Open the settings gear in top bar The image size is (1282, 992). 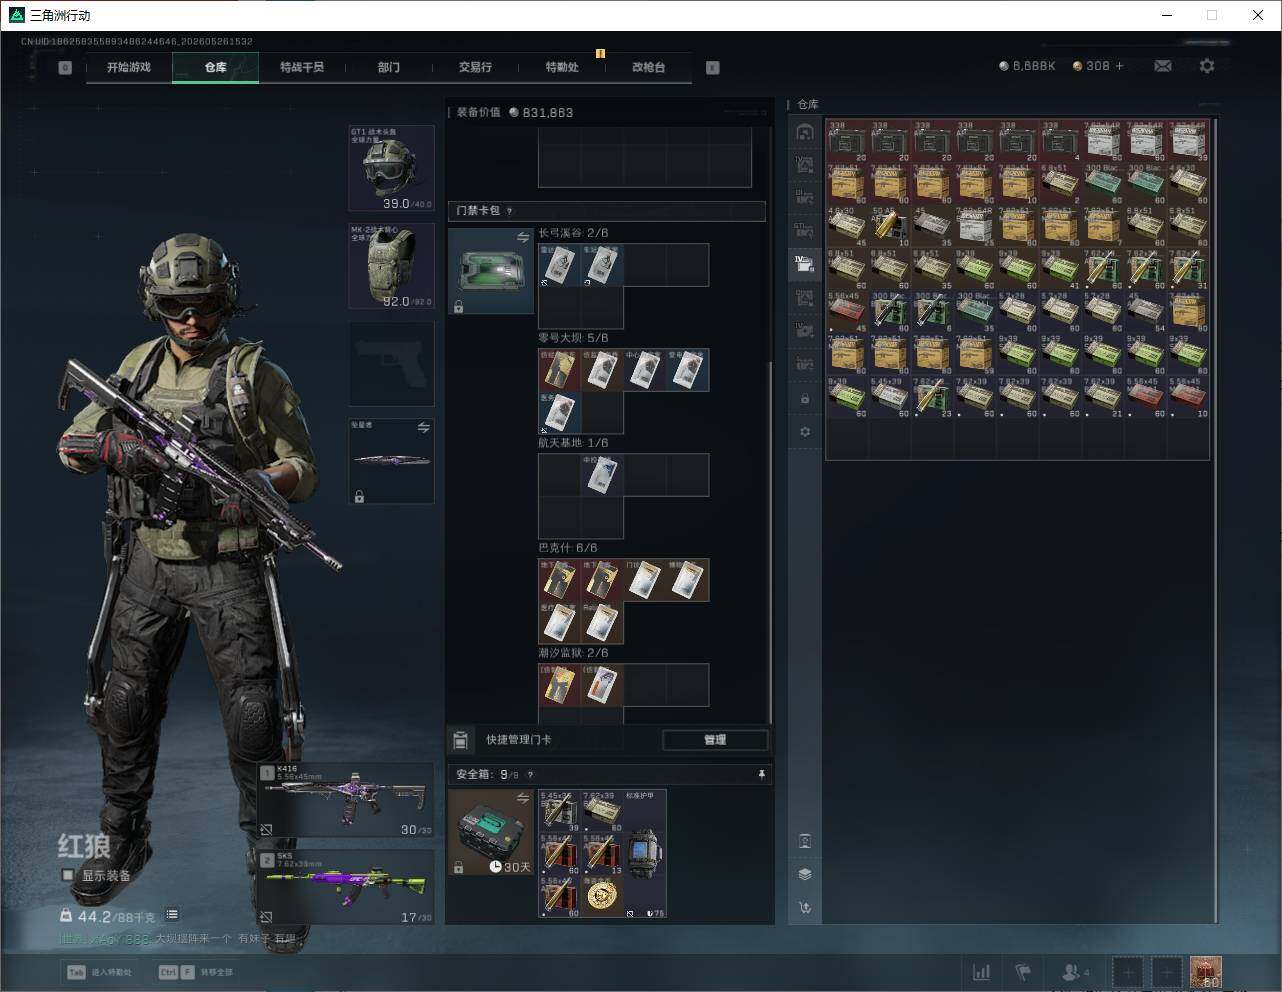(x=1207, y=66)
